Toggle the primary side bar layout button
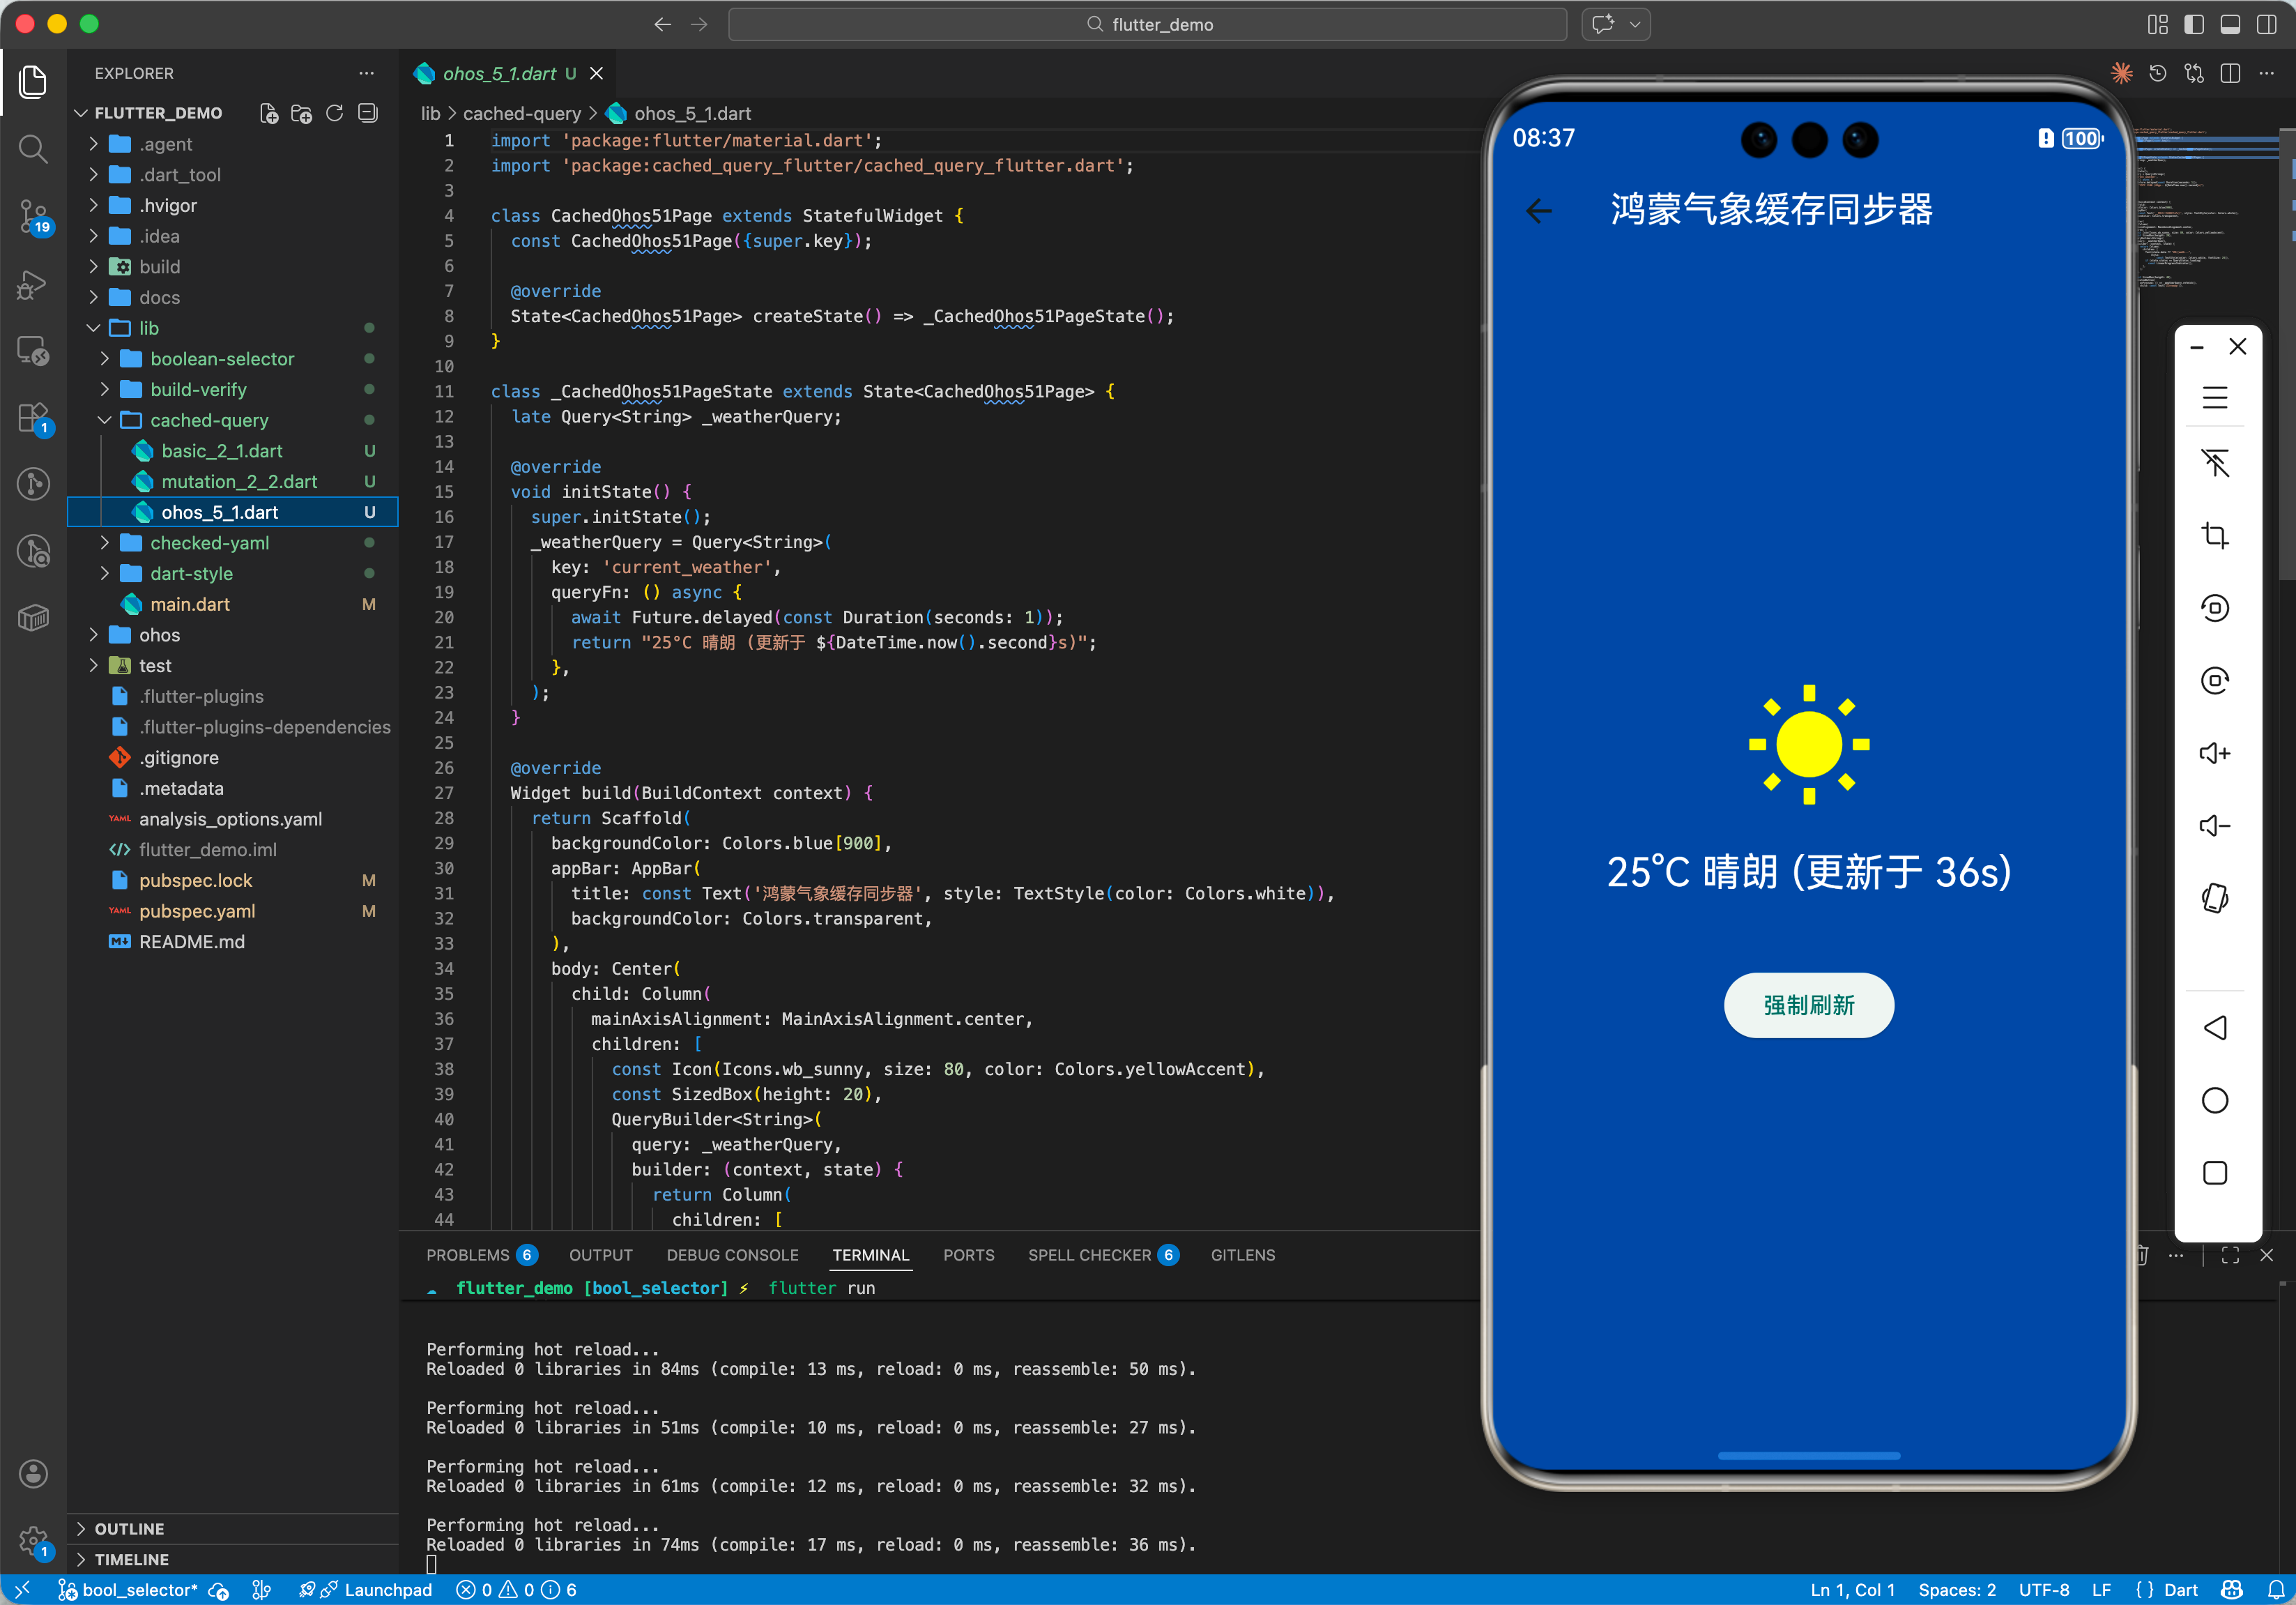Screen dimensions: 2296x1605 (2193, 24)
